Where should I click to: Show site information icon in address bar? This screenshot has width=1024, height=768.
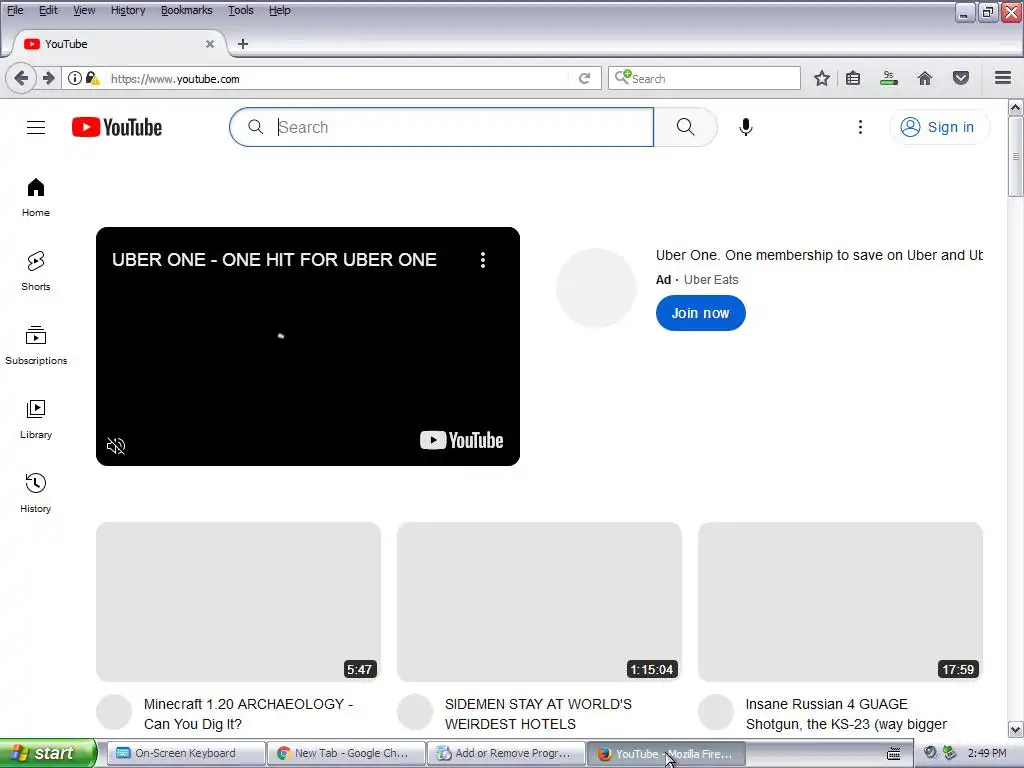[x=75, y=78]
